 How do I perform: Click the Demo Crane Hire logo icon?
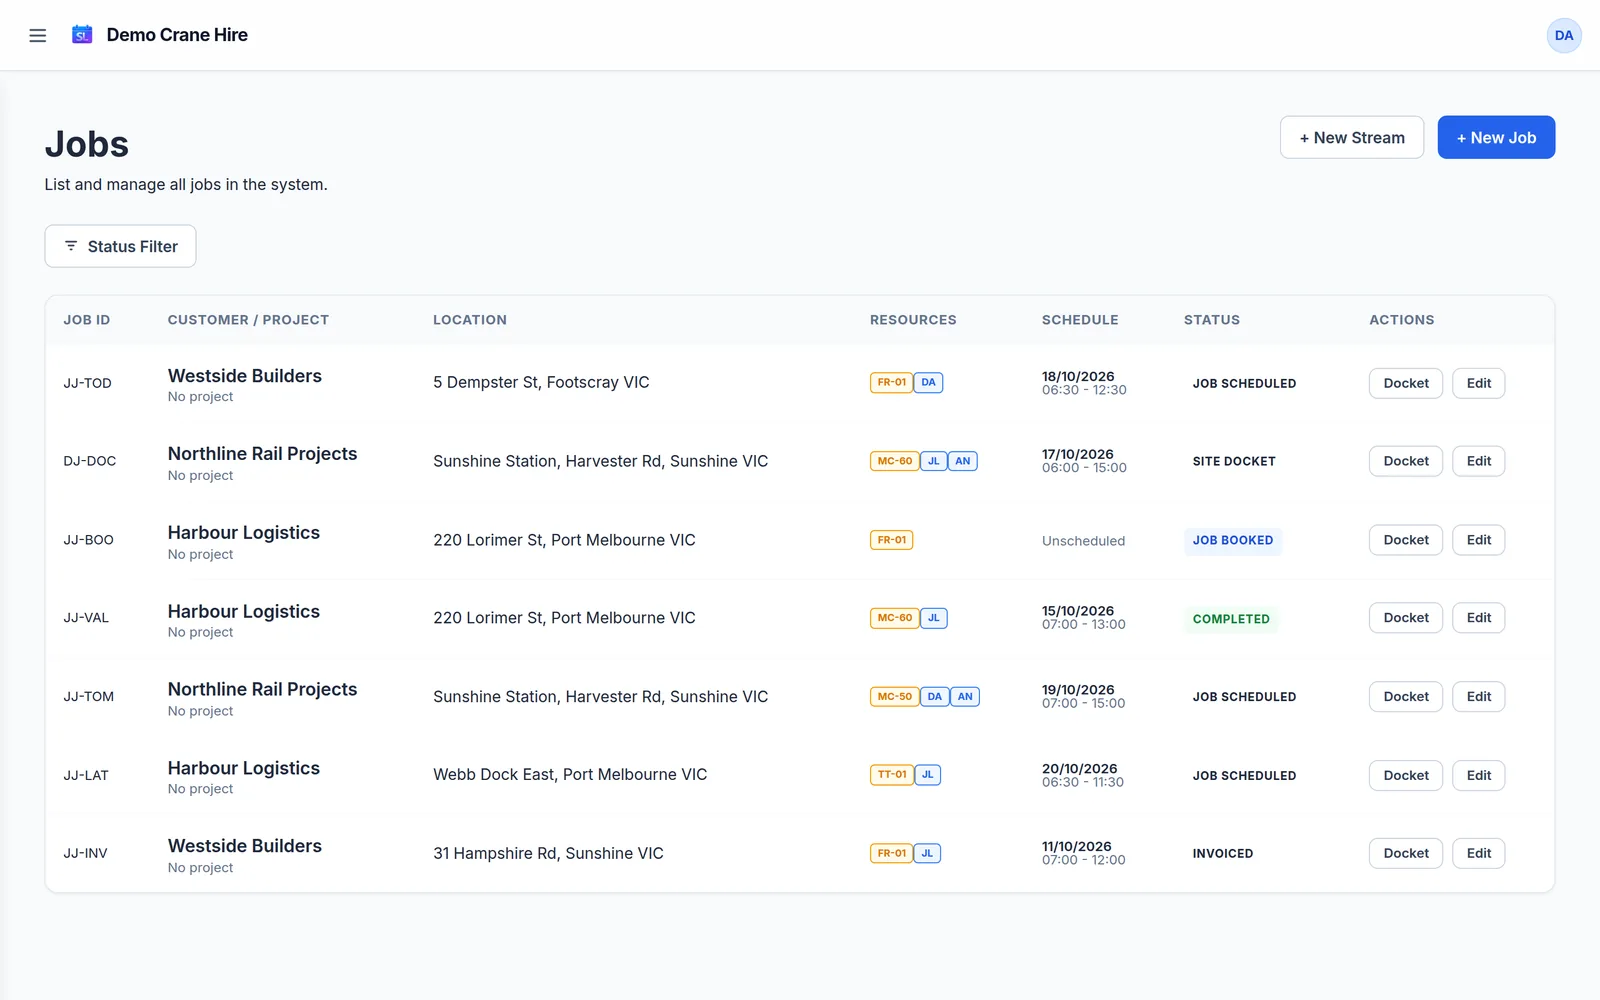[82, 35]
